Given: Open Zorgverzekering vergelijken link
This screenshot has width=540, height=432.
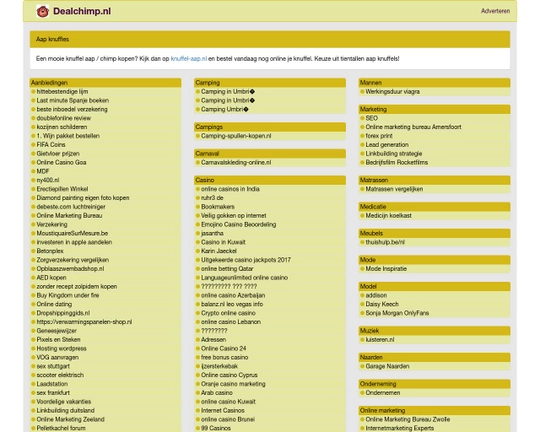Looking at the screenshot, I should tap(73, 260).
